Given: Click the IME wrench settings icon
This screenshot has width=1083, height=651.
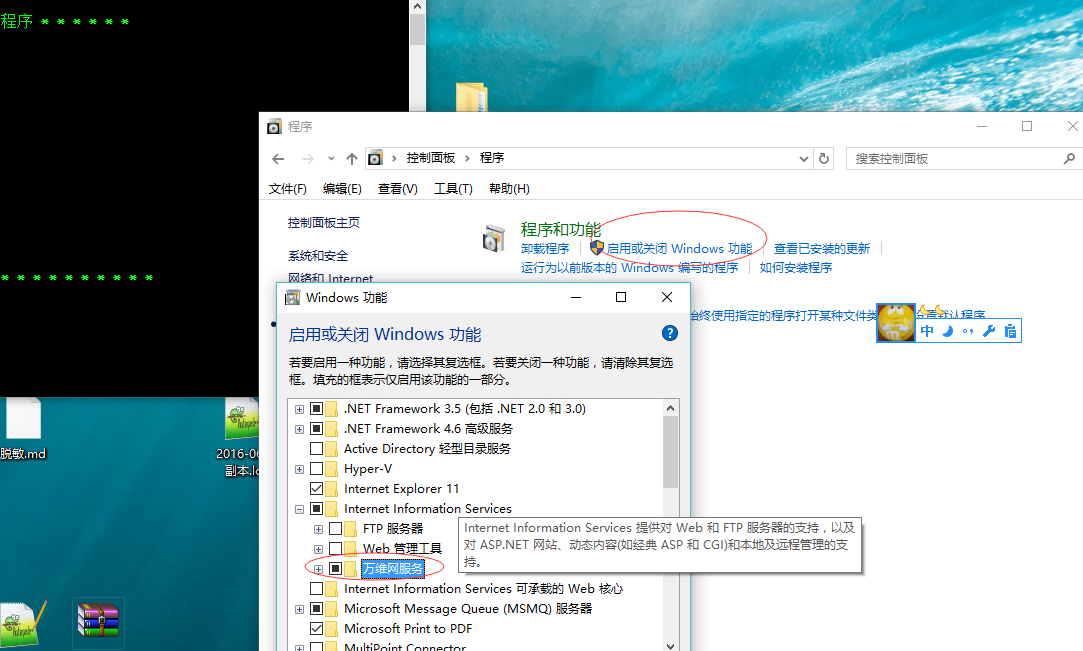Looking at the screenshot, I should (x=989, y=331).
